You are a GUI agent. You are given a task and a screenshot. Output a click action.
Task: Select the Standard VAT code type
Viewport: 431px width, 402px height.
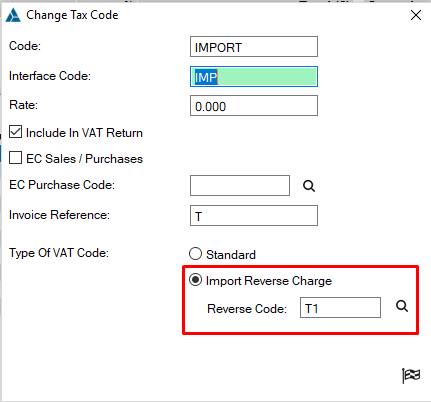[195, 254]
